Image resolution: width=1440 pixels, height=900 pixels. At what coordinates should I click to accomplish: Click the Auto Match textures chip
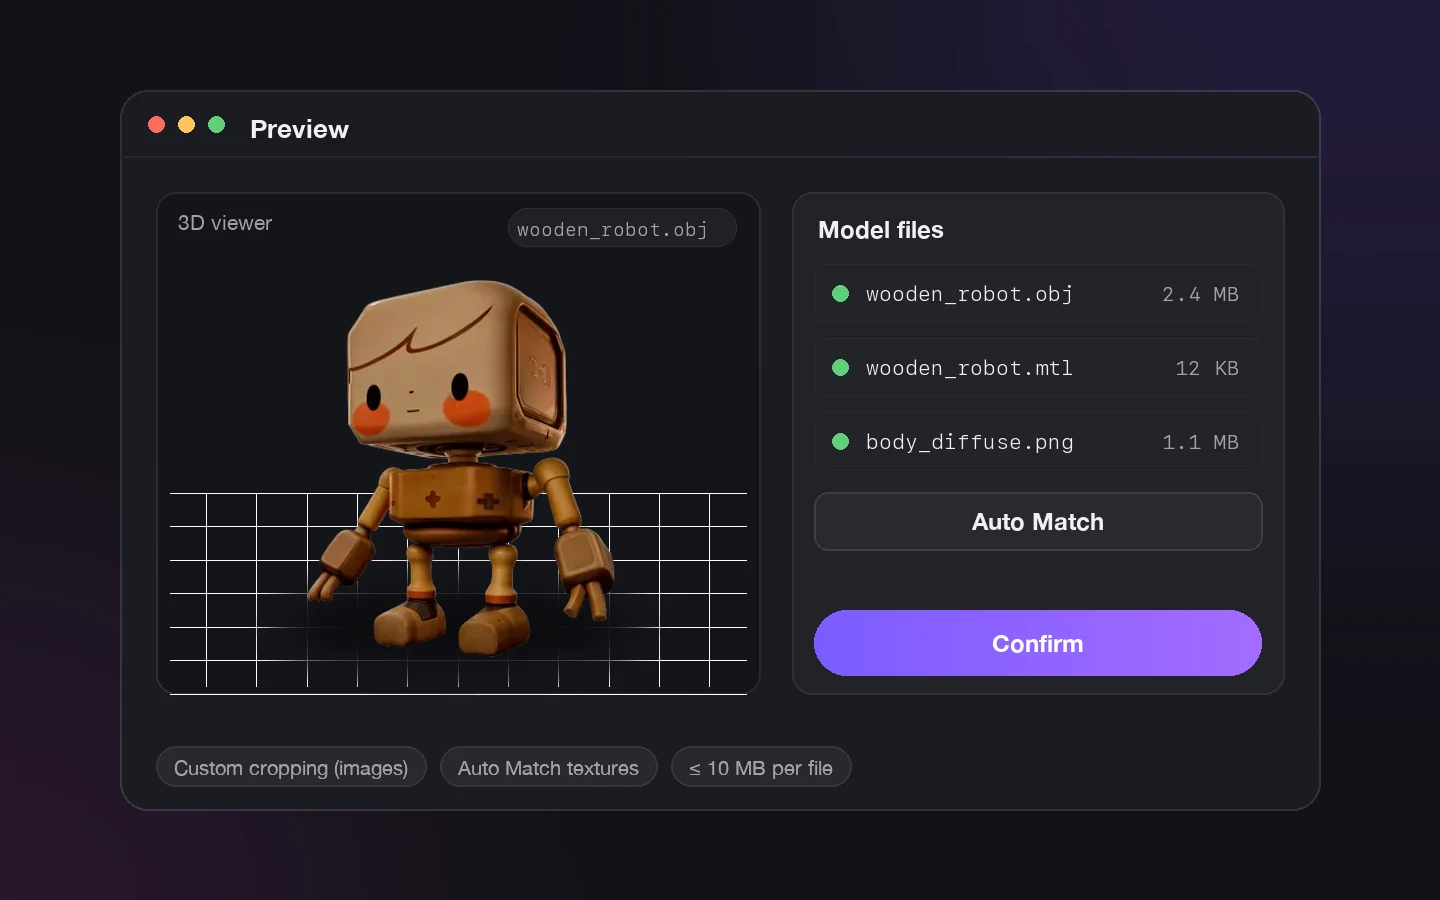coord(548,767)
